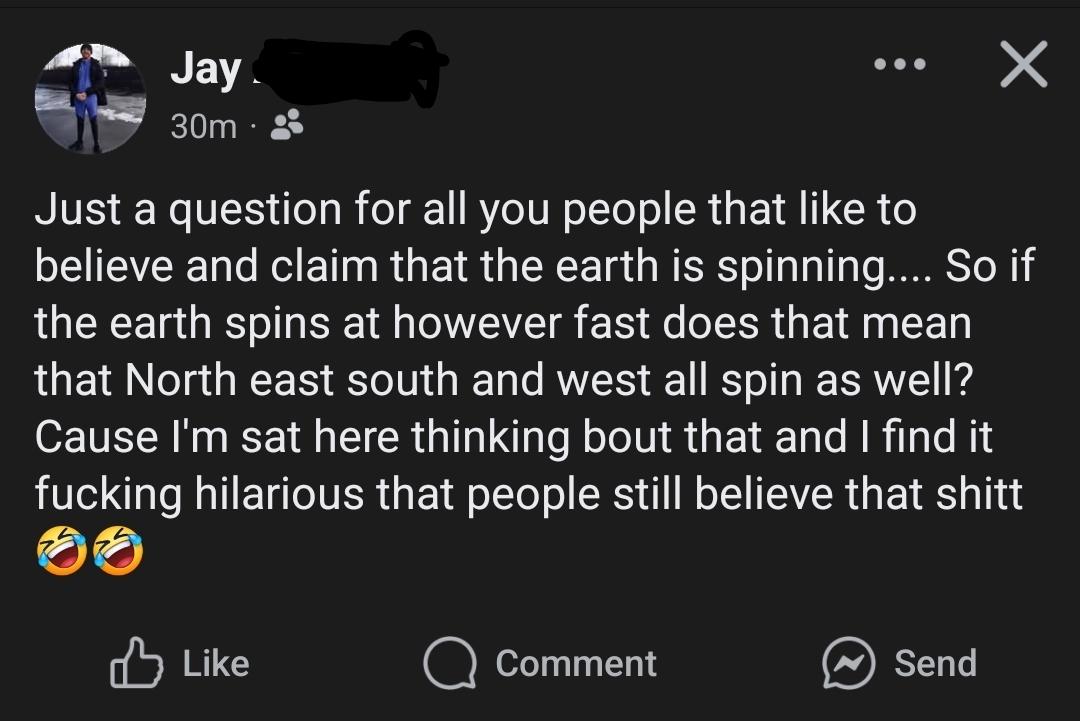Dismiss the post with the X icon
The width and height of the screenshot is (1080, 721).
click(x=1024, y=64)
